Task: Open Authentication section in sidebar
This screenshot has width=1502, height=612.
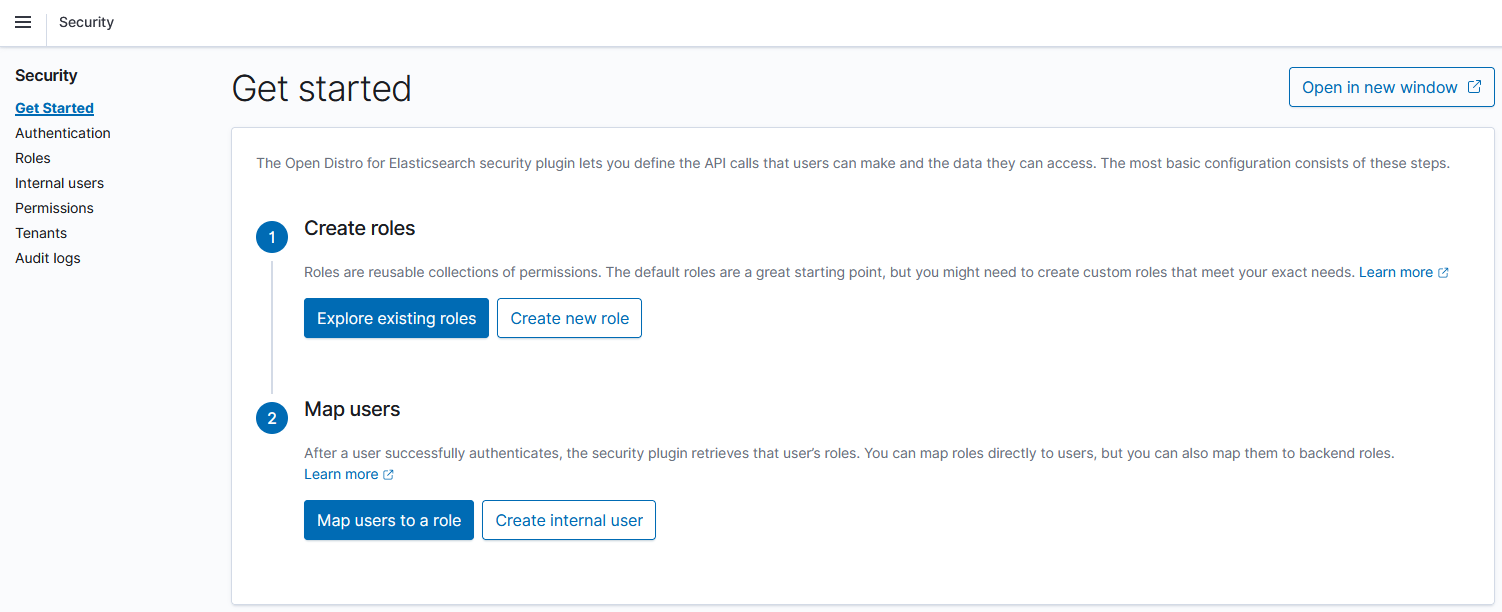Action: 63,133
